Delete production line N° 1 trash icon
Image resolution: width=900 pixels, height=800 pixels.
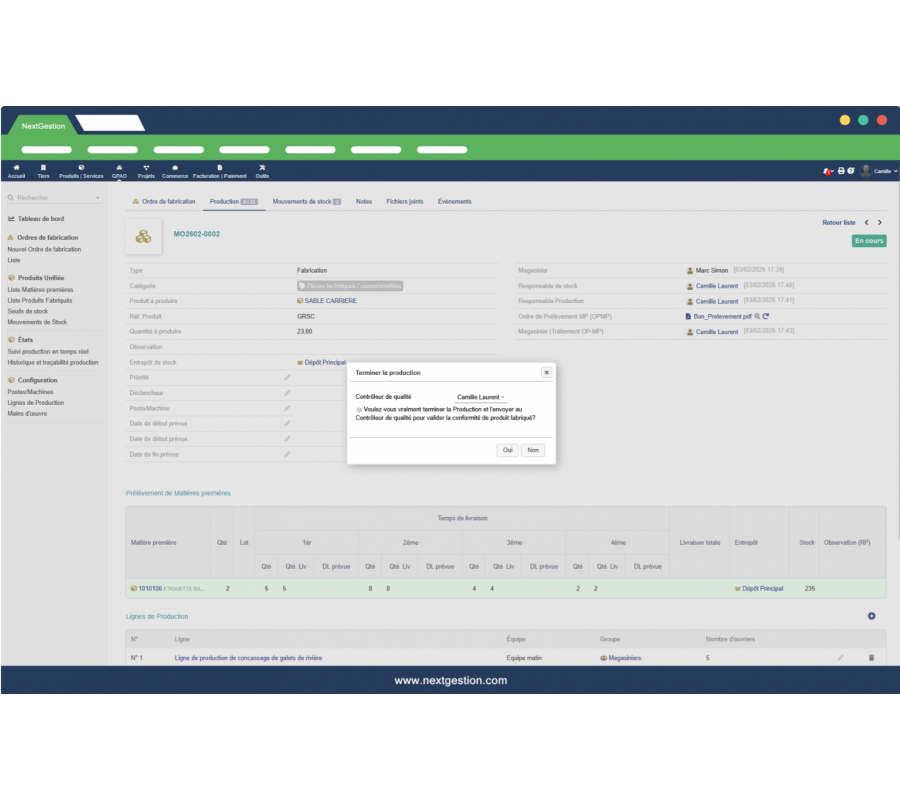[871, 658]
